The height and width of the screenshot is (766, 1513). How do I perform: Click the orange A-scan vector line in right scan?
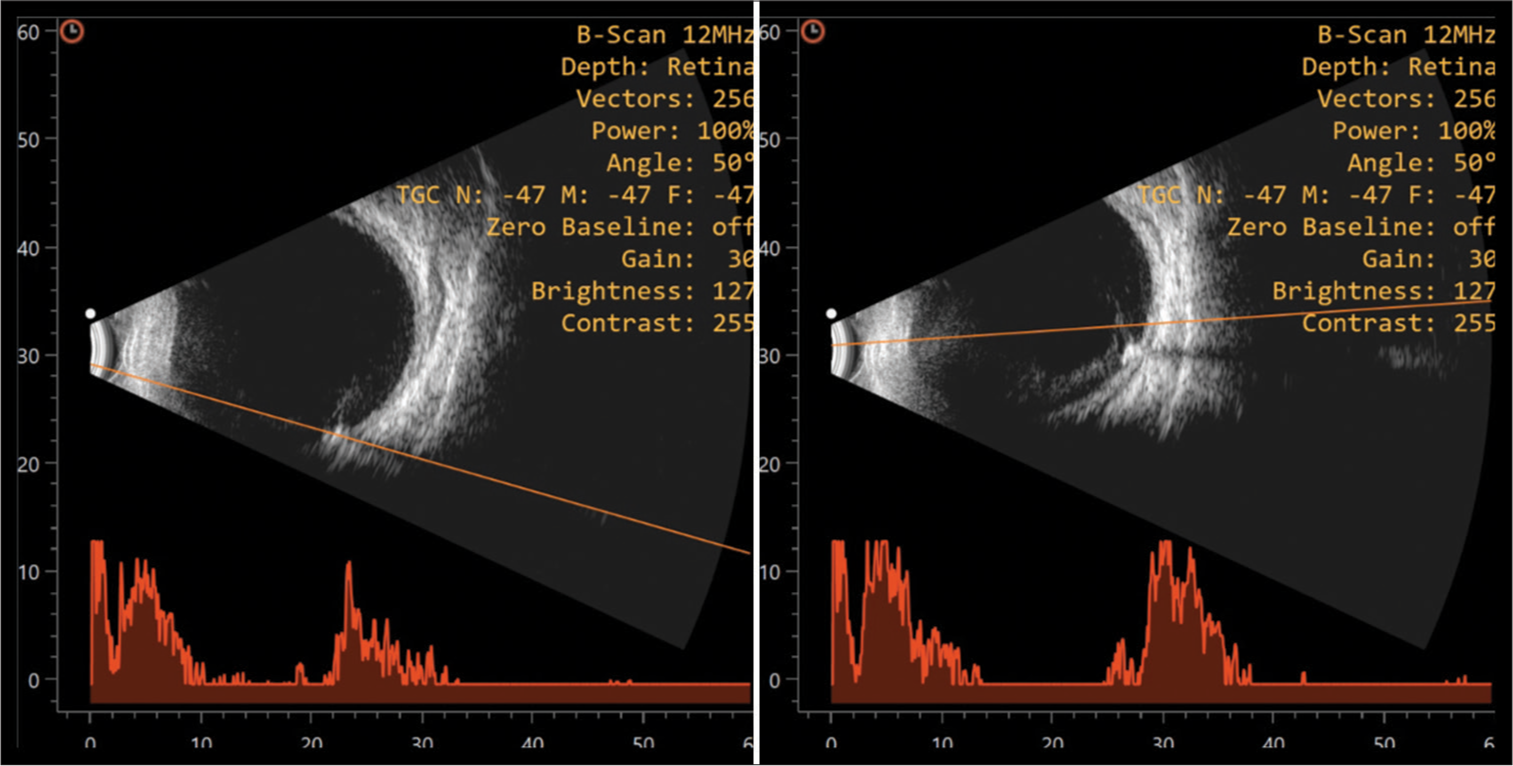point(1160,322)
